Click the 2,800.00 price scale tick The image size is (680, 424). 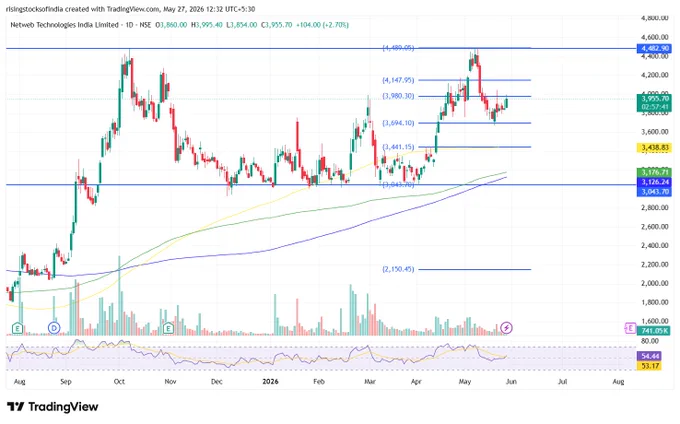654,208
